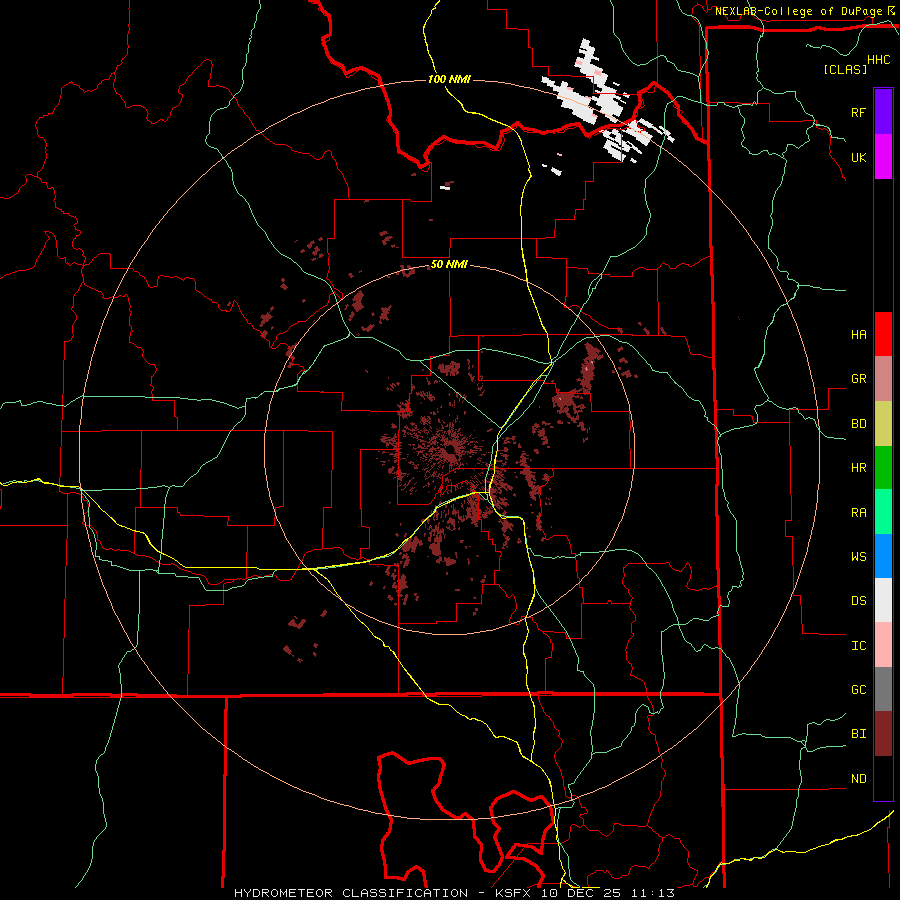Click the 10 DEC 25 date text

coord(581,893)
